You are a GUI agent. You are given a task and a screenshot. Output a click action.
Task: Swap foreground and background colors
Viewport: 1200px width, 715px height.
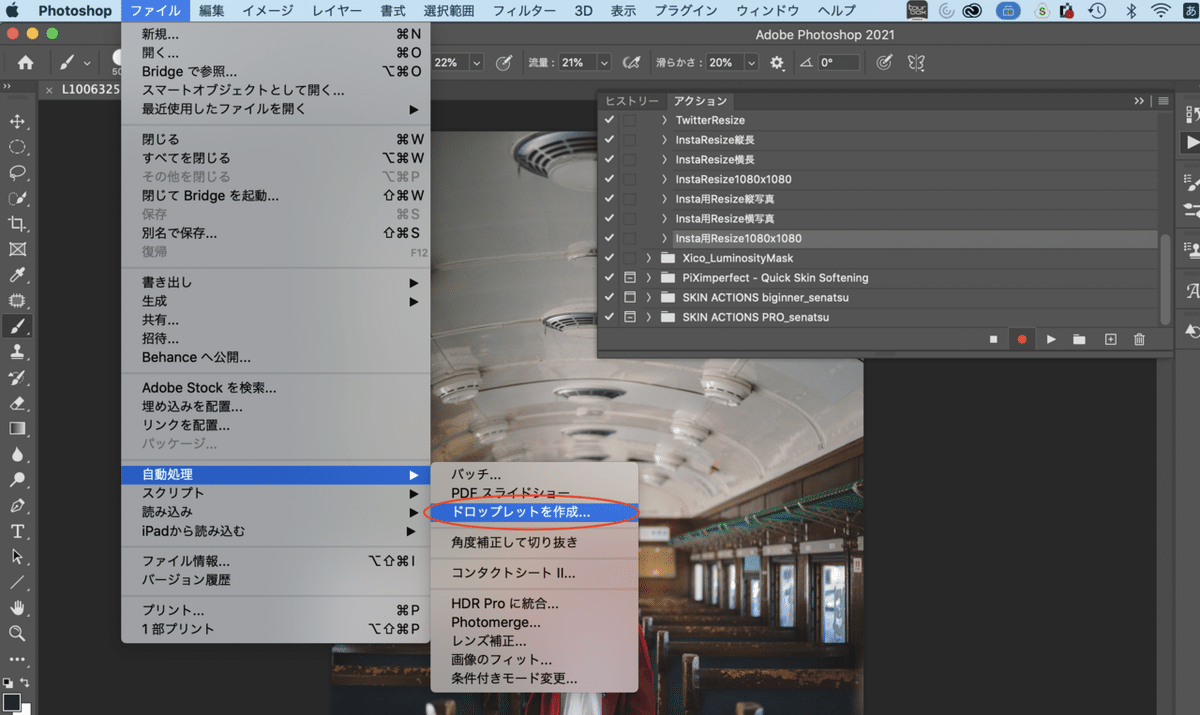(25, 683)
